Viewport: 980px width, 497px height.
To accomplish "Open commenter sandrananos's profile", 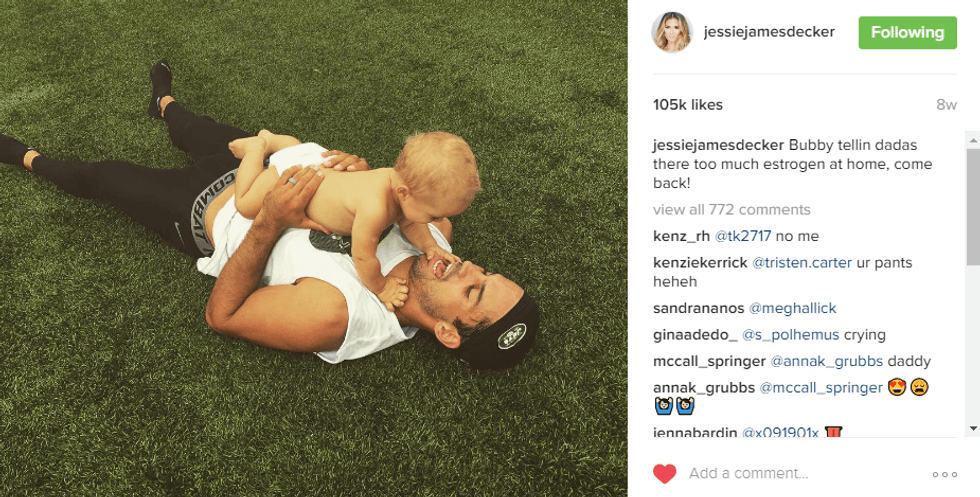I will tap(699, 308).
